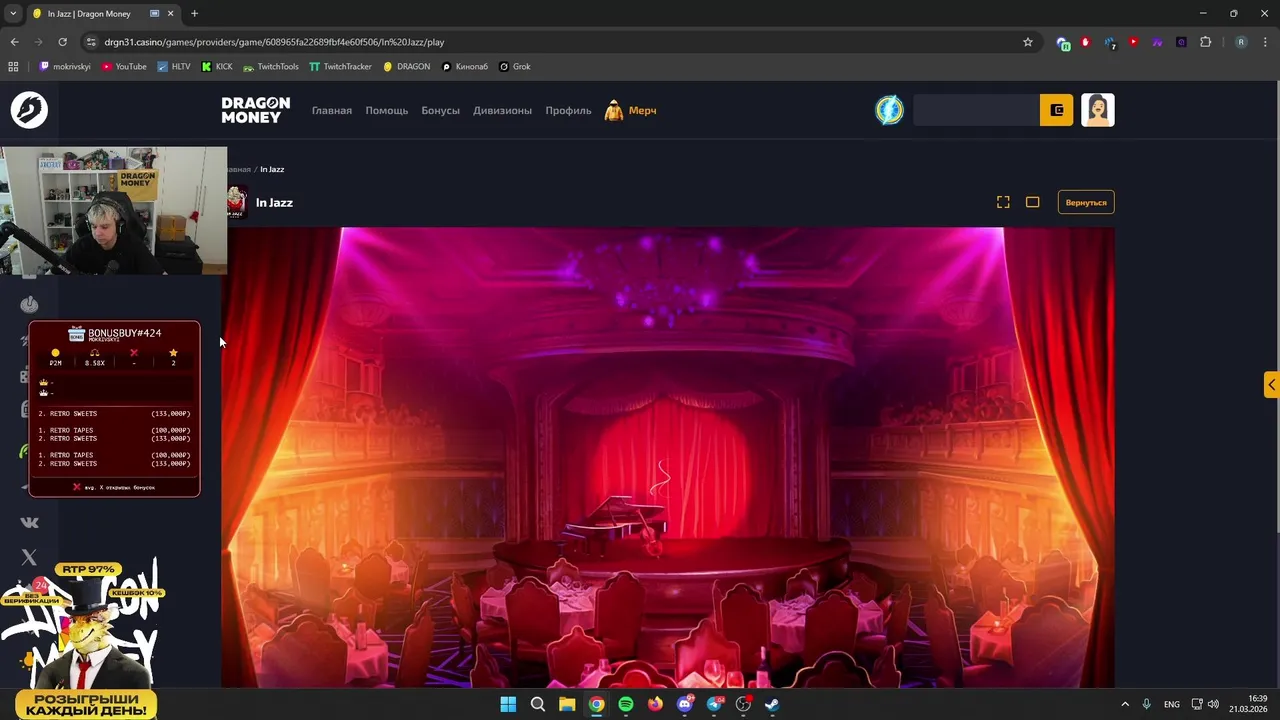
Task: Open the yellow wallet button
Action: [x=1057, y=110]
